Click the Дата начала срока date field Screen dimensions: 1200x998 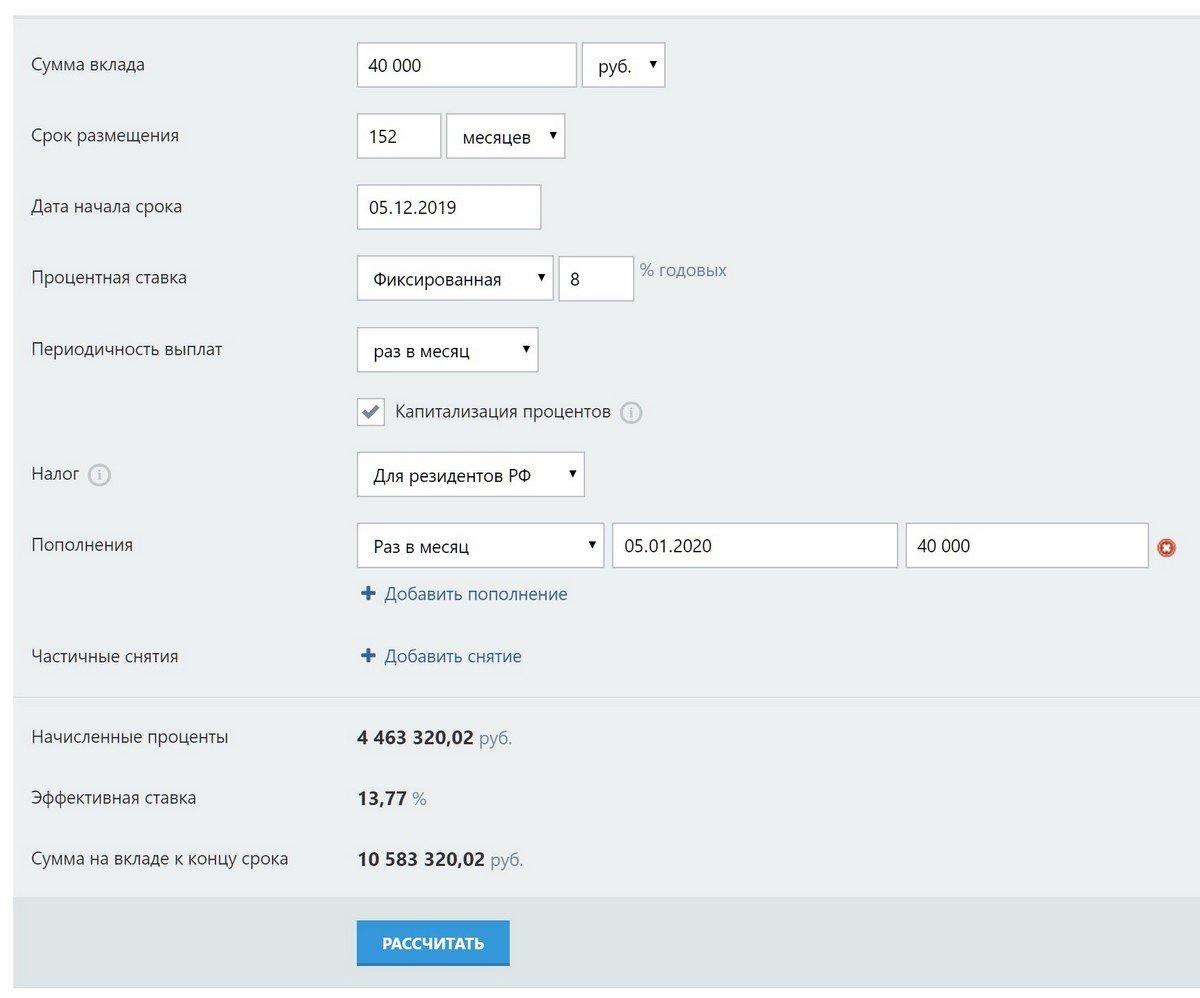(448, 207)
